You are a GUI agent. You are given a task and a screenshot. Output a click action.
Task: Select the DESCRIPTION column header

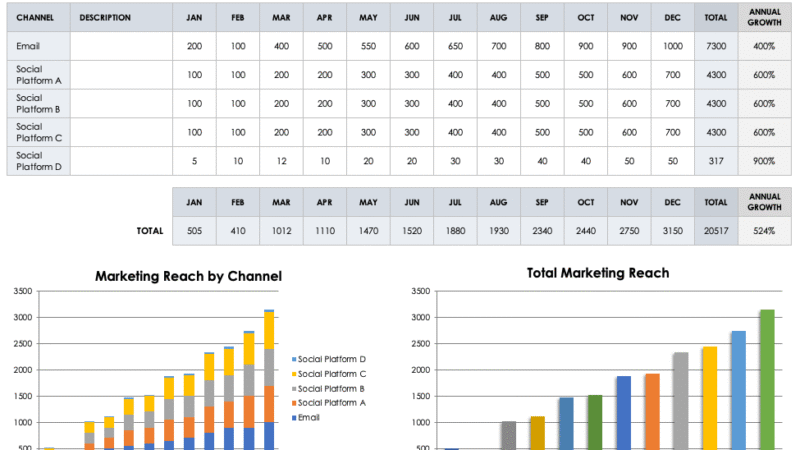(x=121, y=17)
